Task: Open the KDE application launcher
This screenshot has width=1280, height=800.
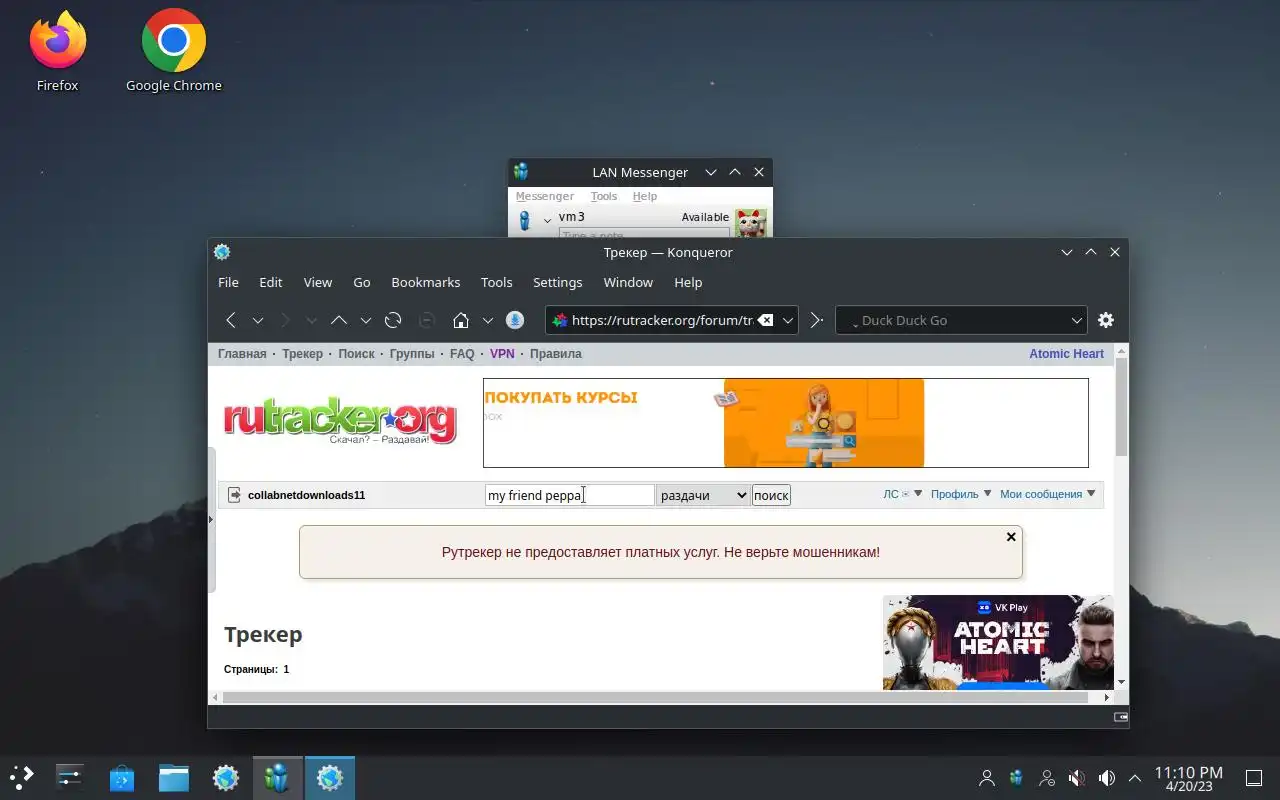Action: coord(22,777)
